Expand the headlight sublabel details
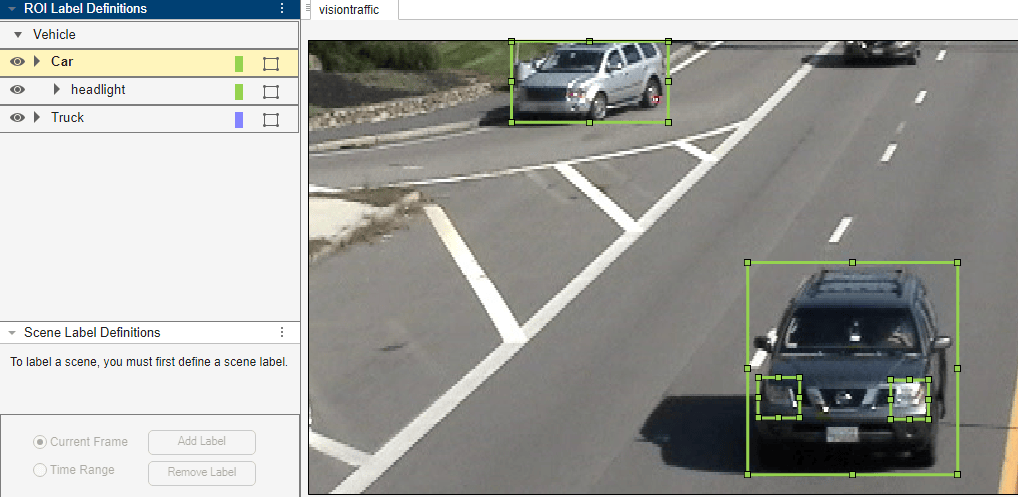 click(x=56, y=90)
